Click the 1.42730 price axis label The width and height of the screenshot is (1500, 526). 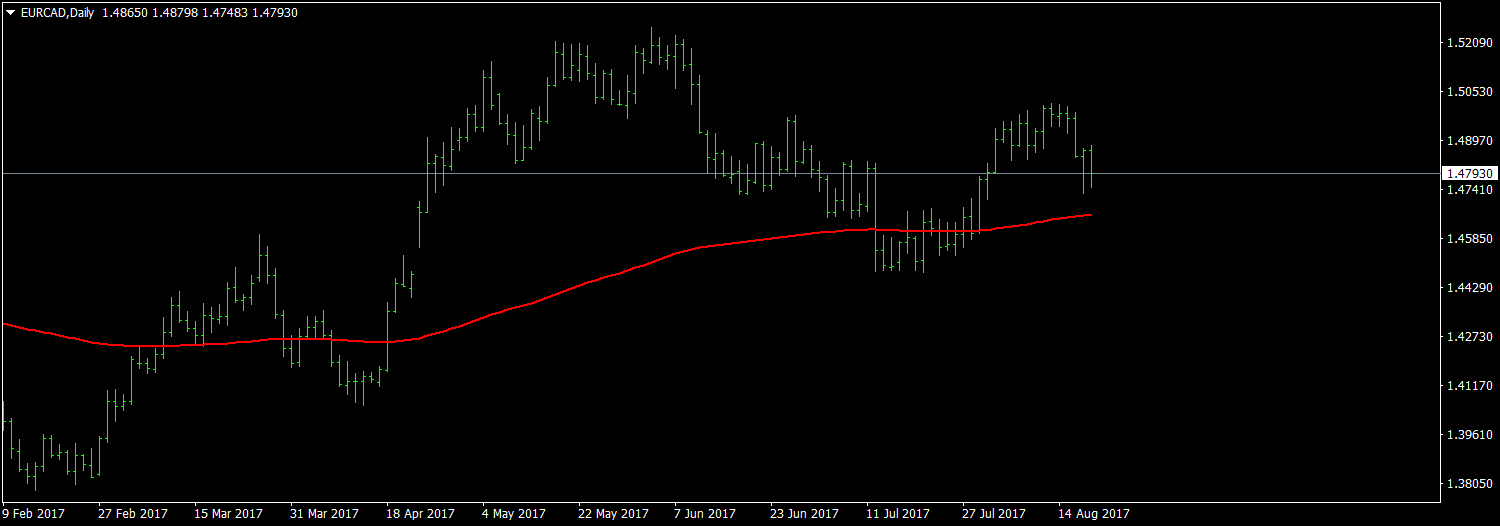click(1470, 337)
